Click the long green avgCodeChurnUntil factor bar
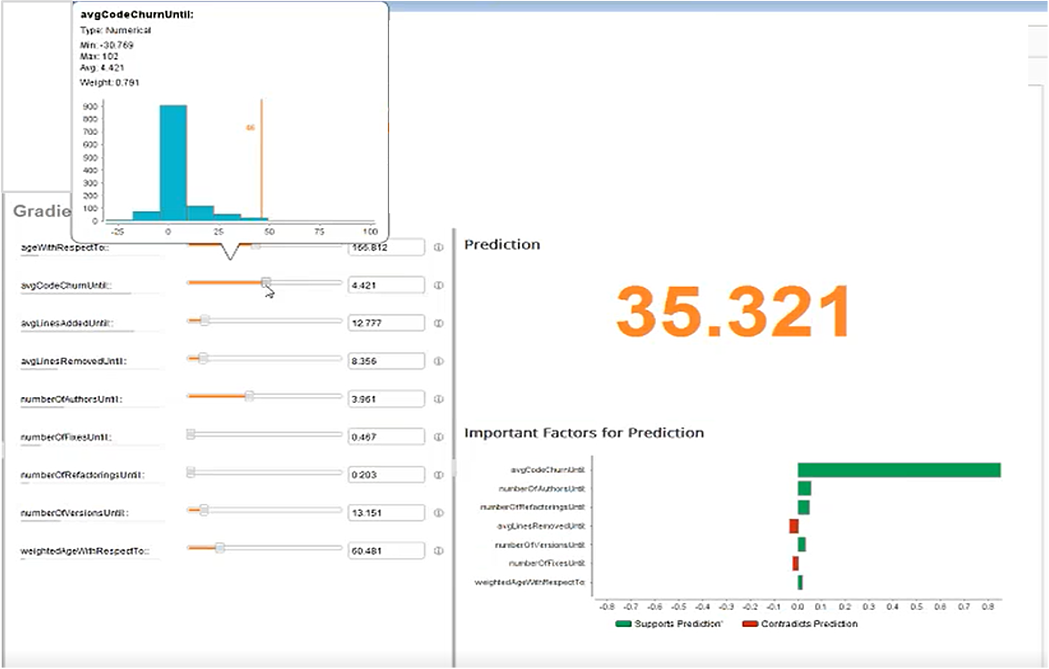 [x=898, y=470]
